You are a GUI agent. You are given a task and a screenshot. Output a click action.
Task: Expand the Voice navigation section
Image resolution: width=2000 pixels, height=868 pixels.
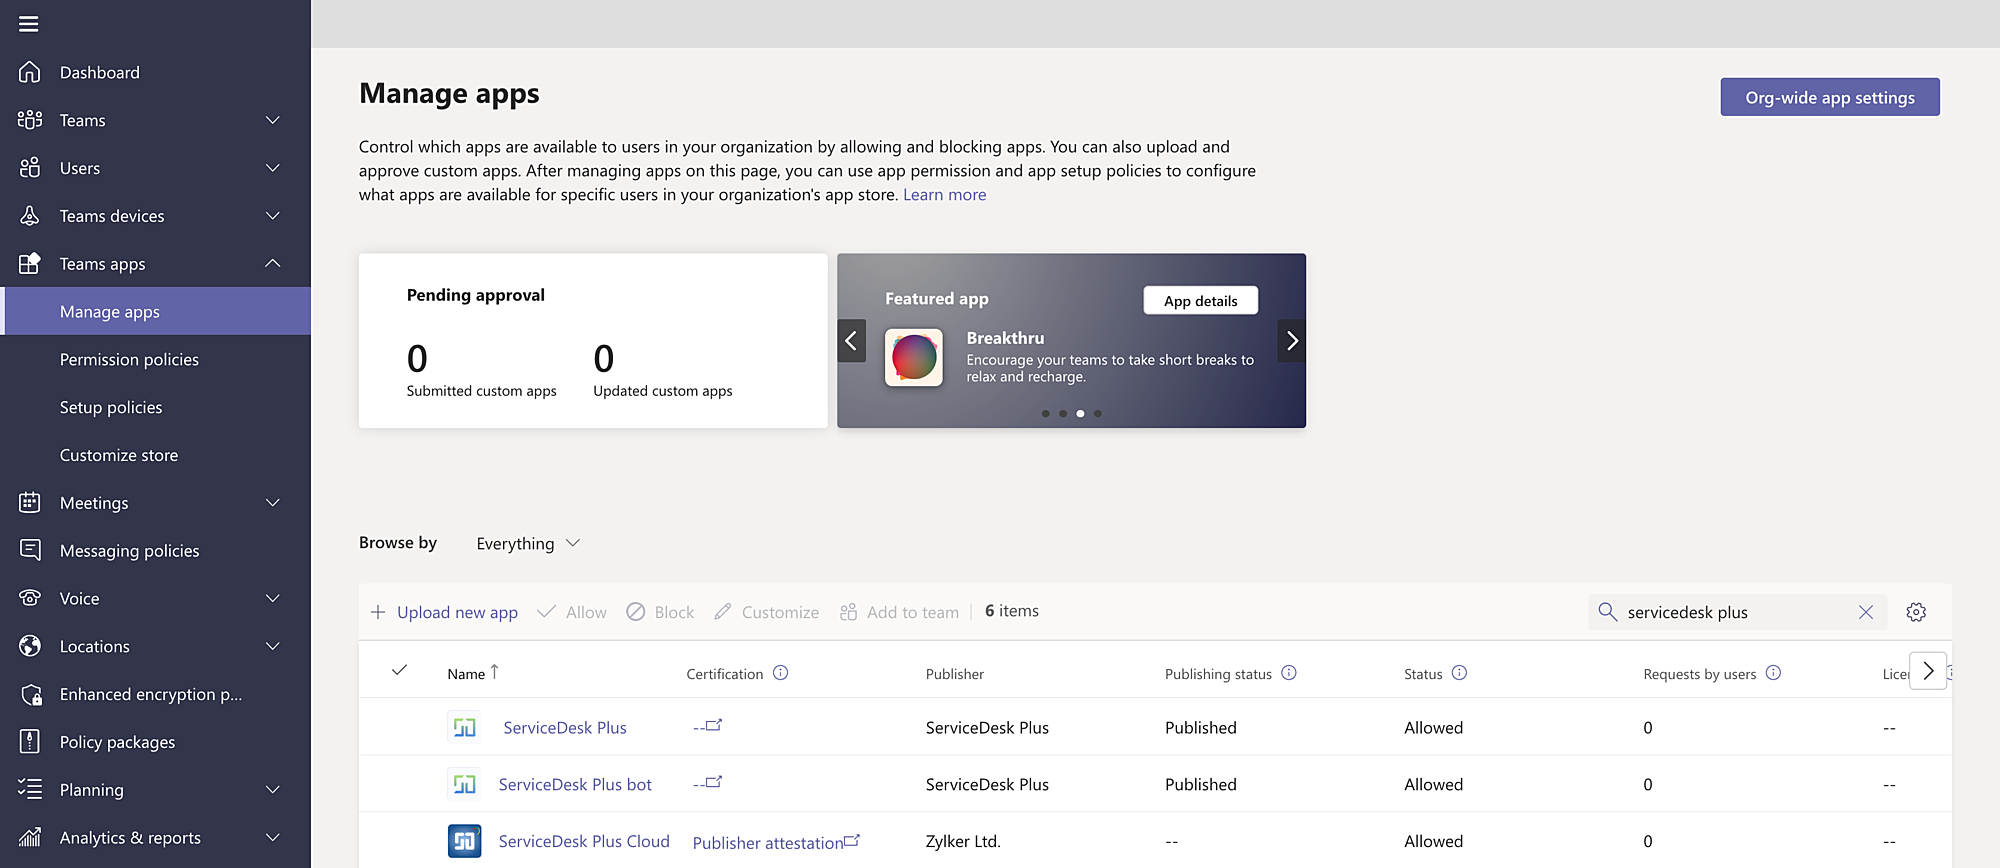[272, 598]
